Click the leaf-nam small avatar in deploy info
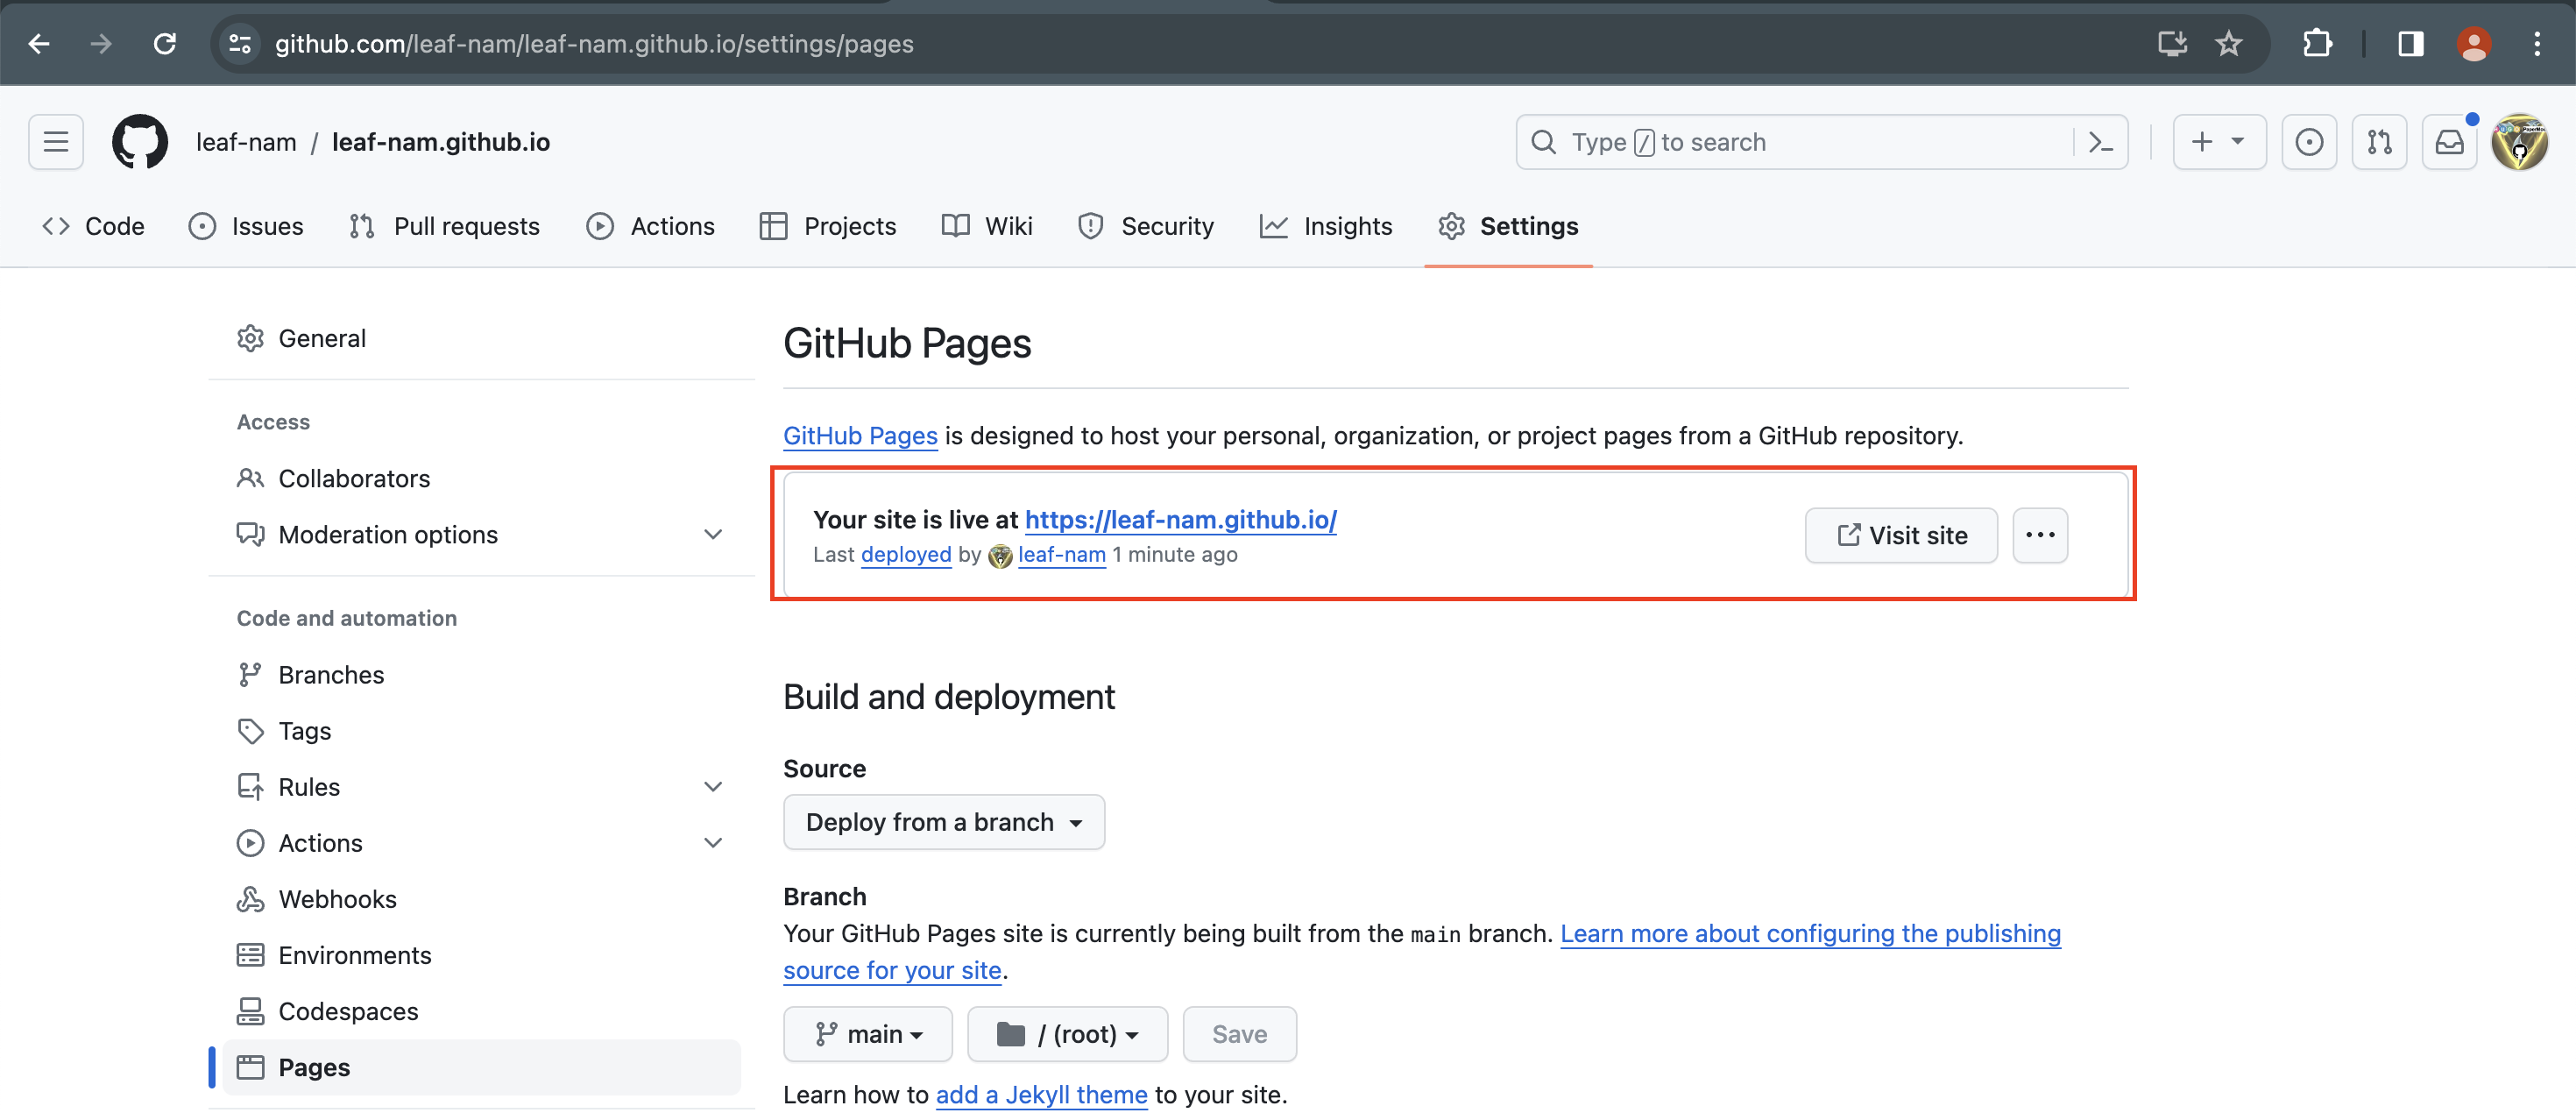The image size is (2576, 1113). tap(1000, 555)
